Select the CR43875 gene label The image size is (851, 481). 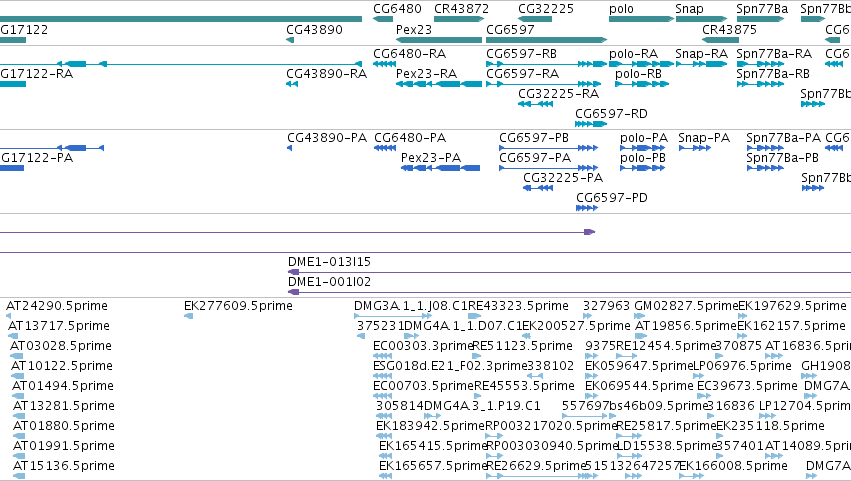coord(729,30)
